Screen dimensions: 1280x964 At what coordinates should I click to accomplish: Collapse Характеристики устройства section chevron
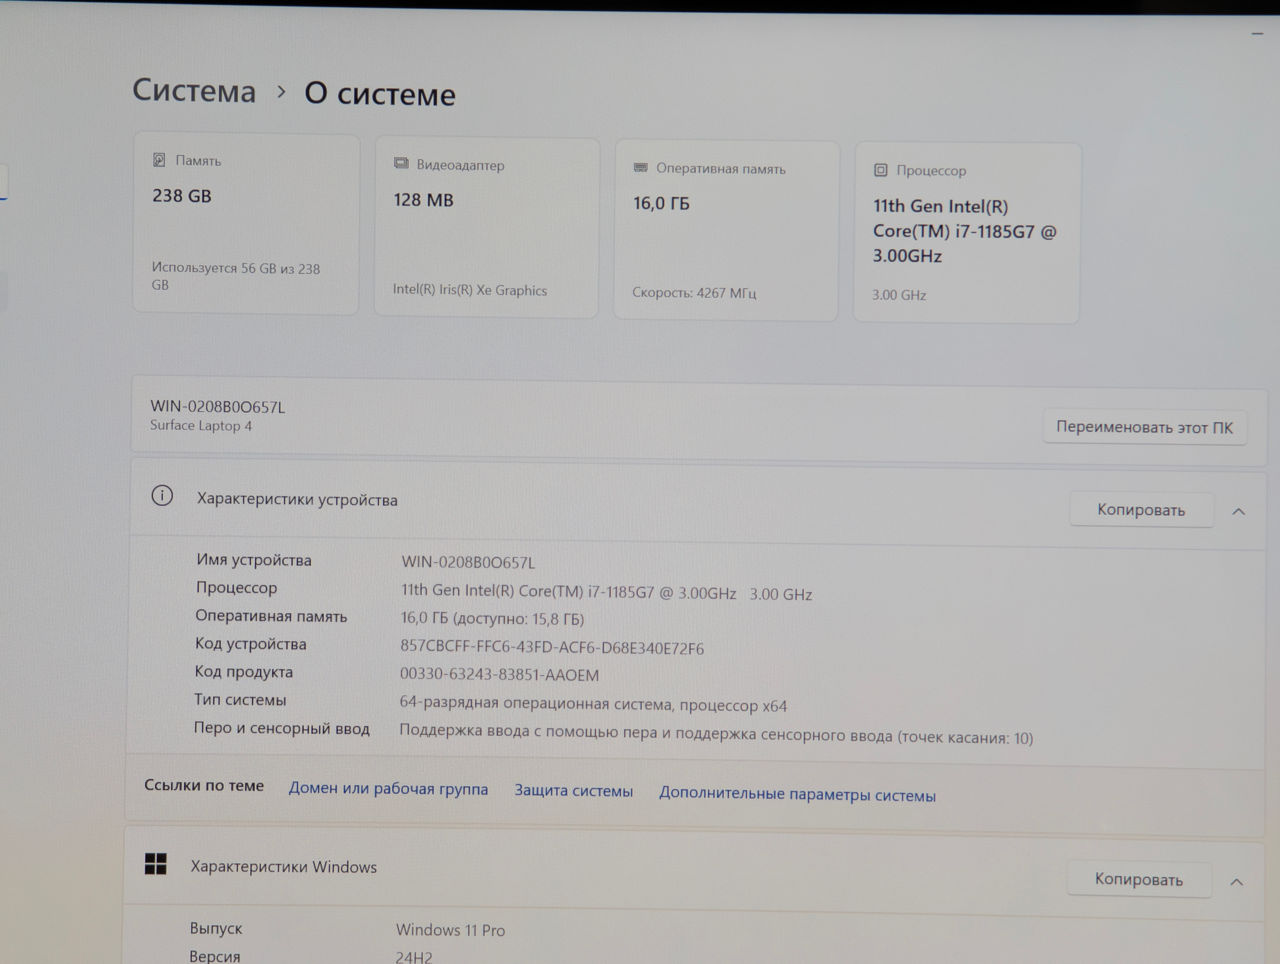pos(1238,511)
